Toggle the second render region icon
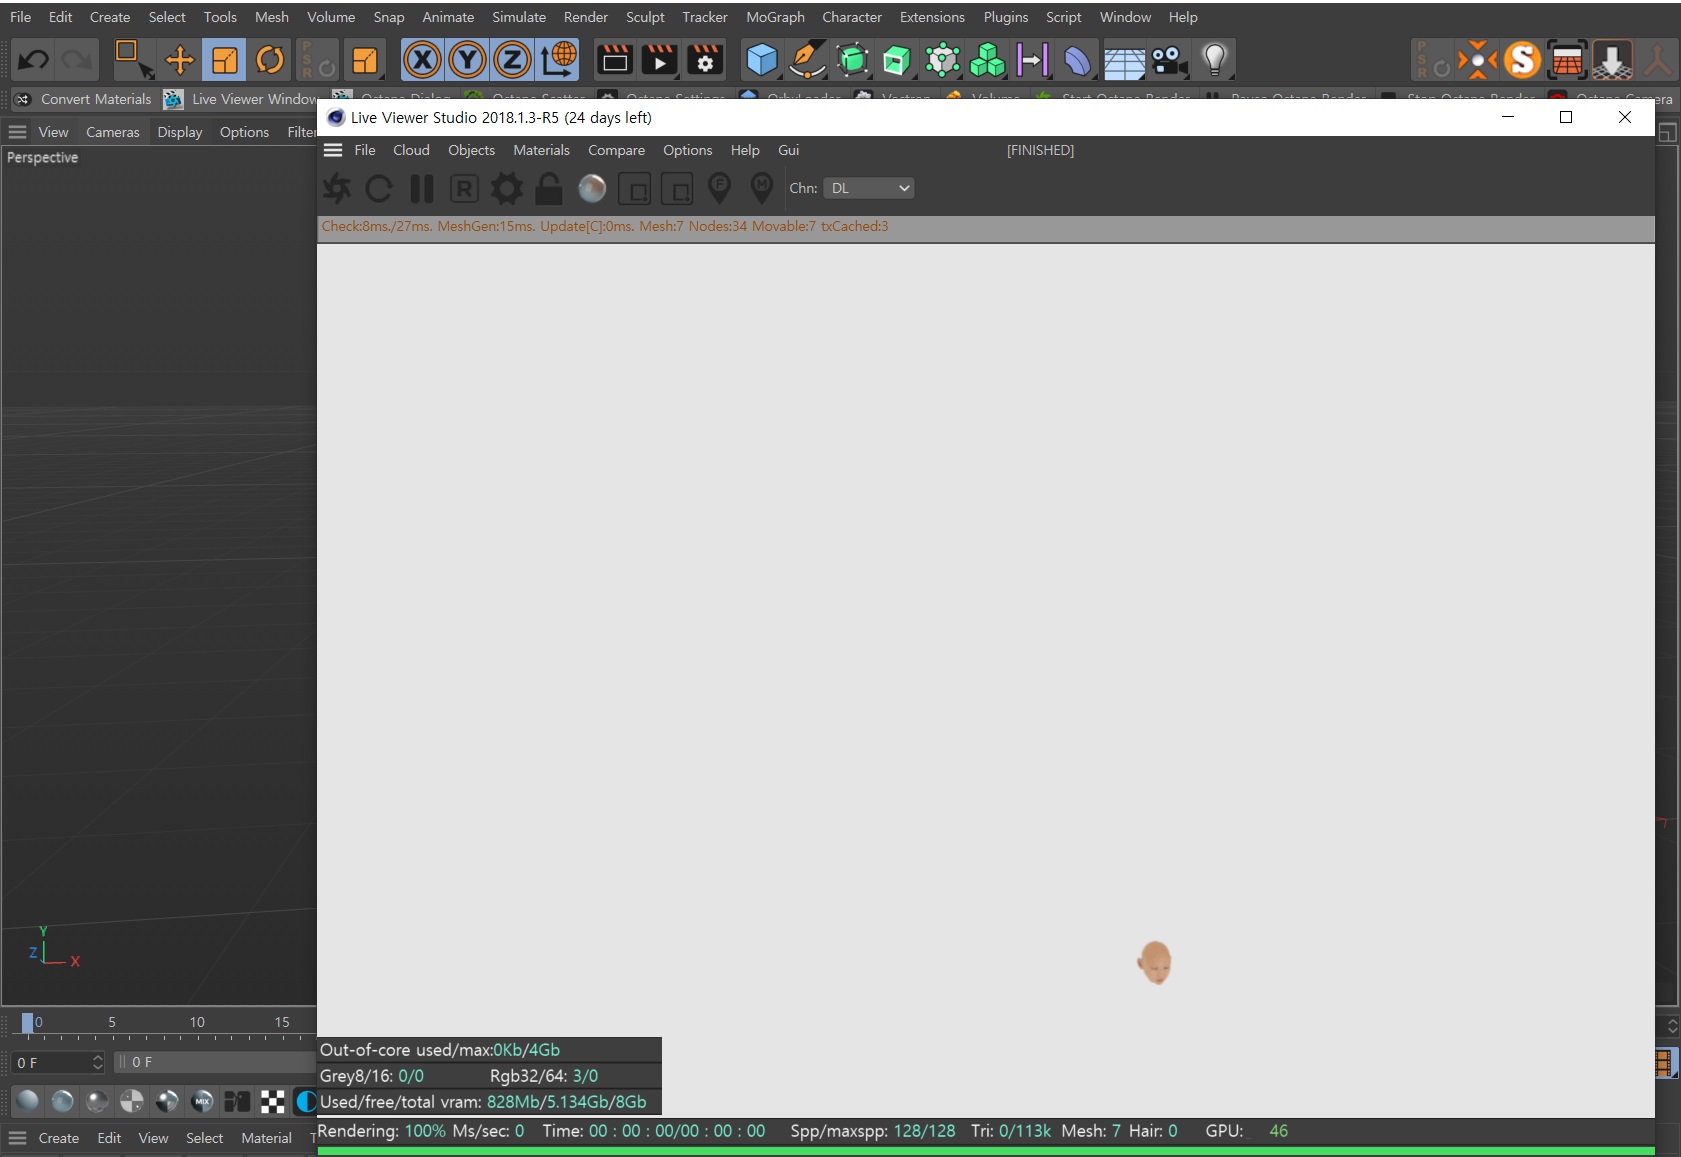Viewport: 1681px width, 1157px height. point(677,188)
